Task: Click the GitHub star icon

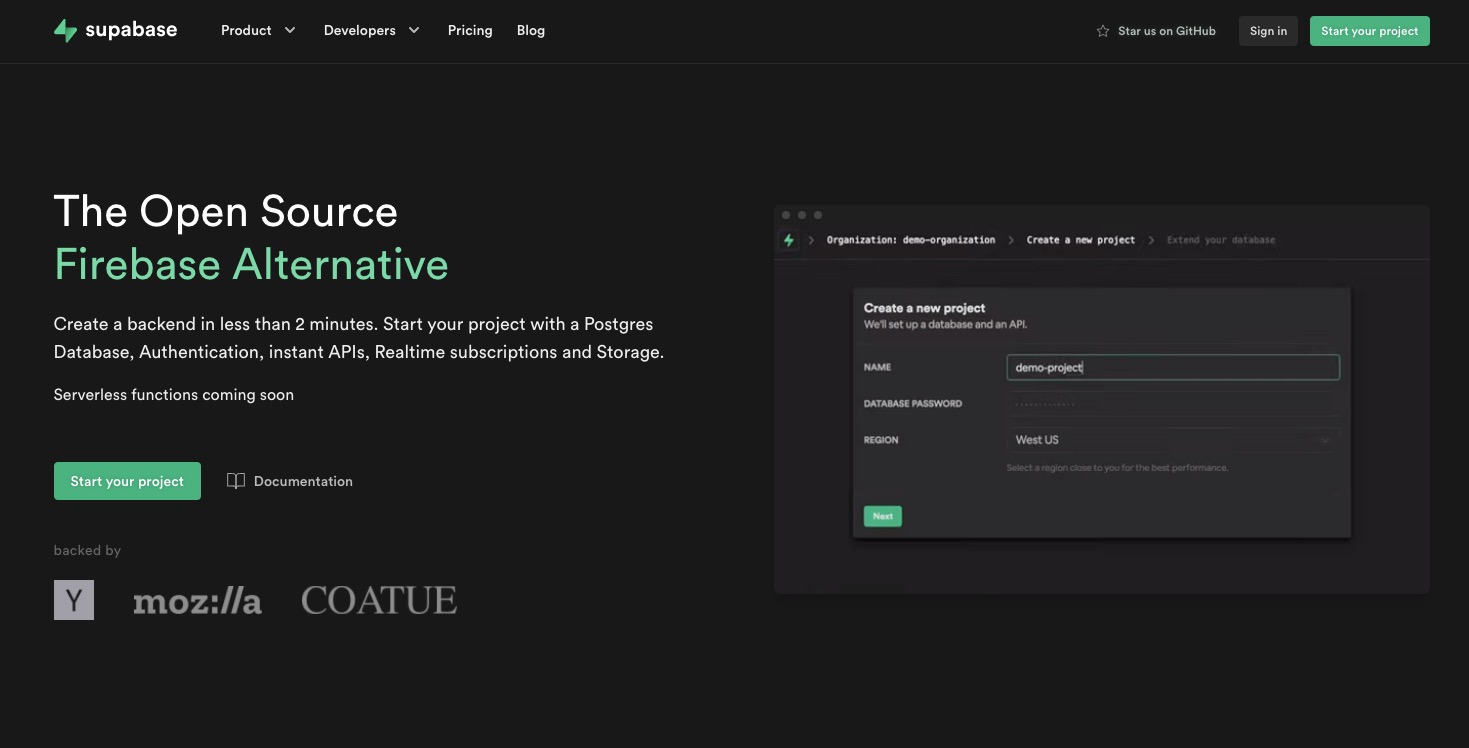Action: click(1103, 31)
